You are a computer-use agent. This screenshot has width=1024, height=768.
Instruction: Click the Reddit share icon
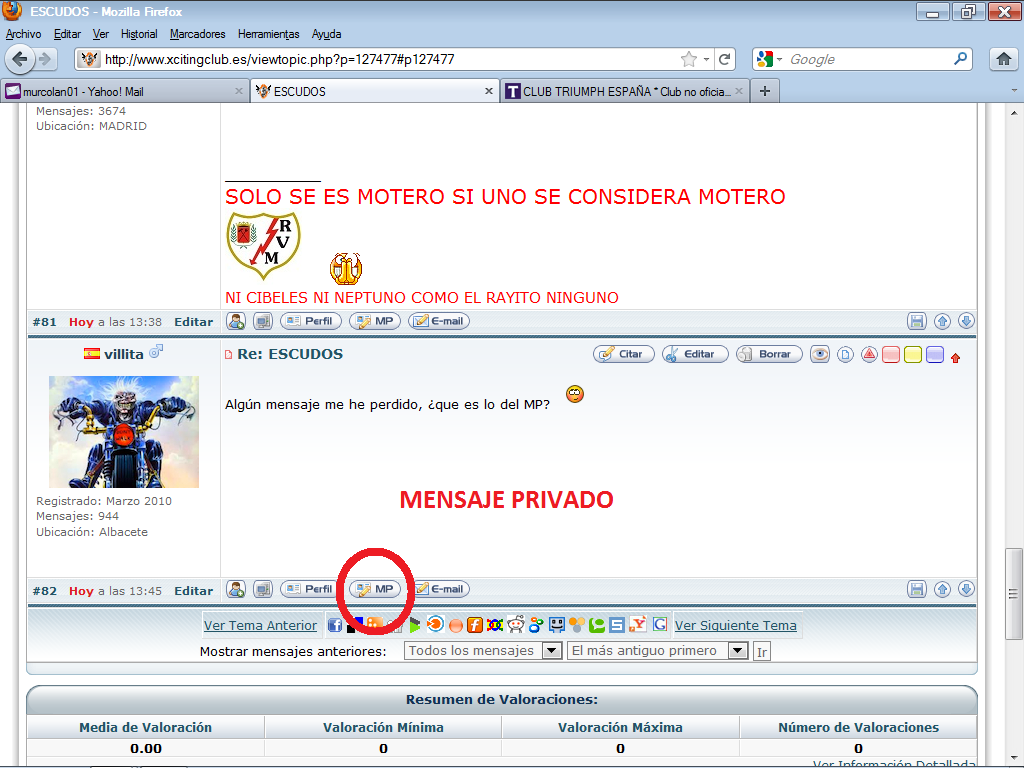pos(515,625)
